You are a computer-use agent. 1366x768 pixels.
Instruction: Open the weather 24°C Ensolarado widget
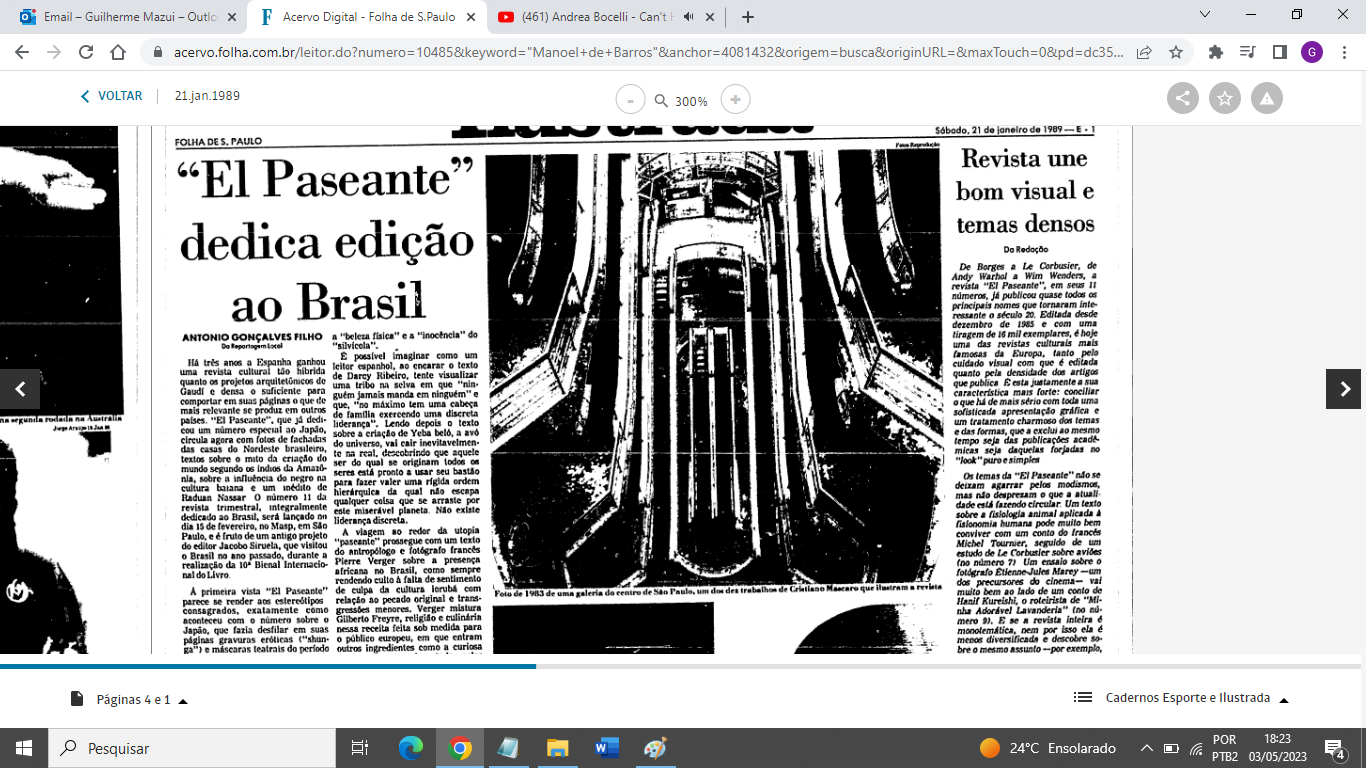coord(1048,748)
